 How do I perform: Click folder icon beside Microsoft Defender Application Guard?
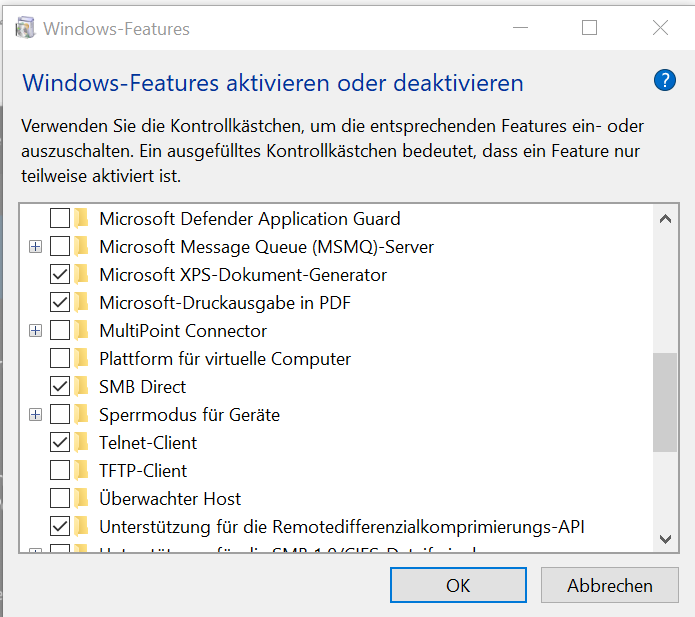82,218
